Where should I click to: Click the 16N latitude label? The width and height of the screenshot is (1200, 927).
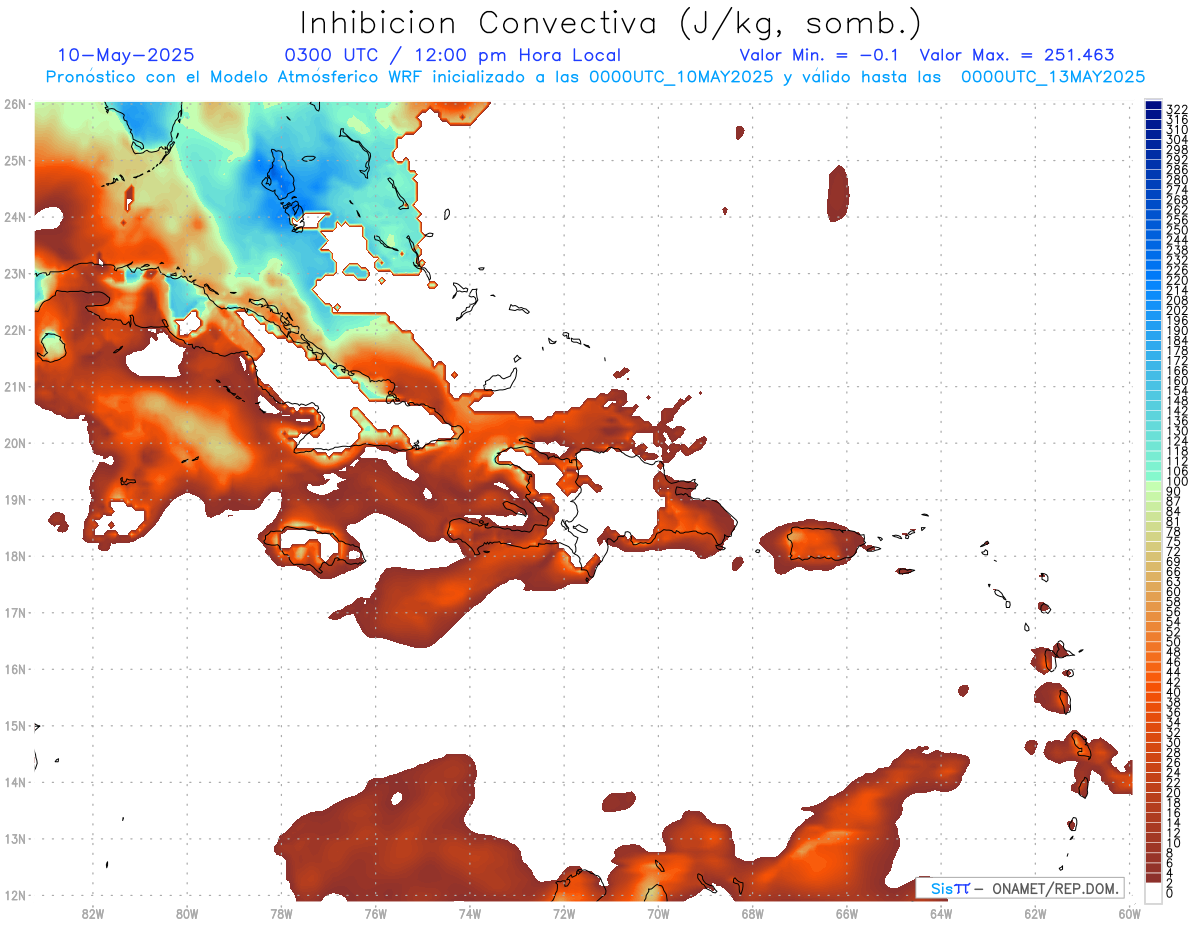14,669
